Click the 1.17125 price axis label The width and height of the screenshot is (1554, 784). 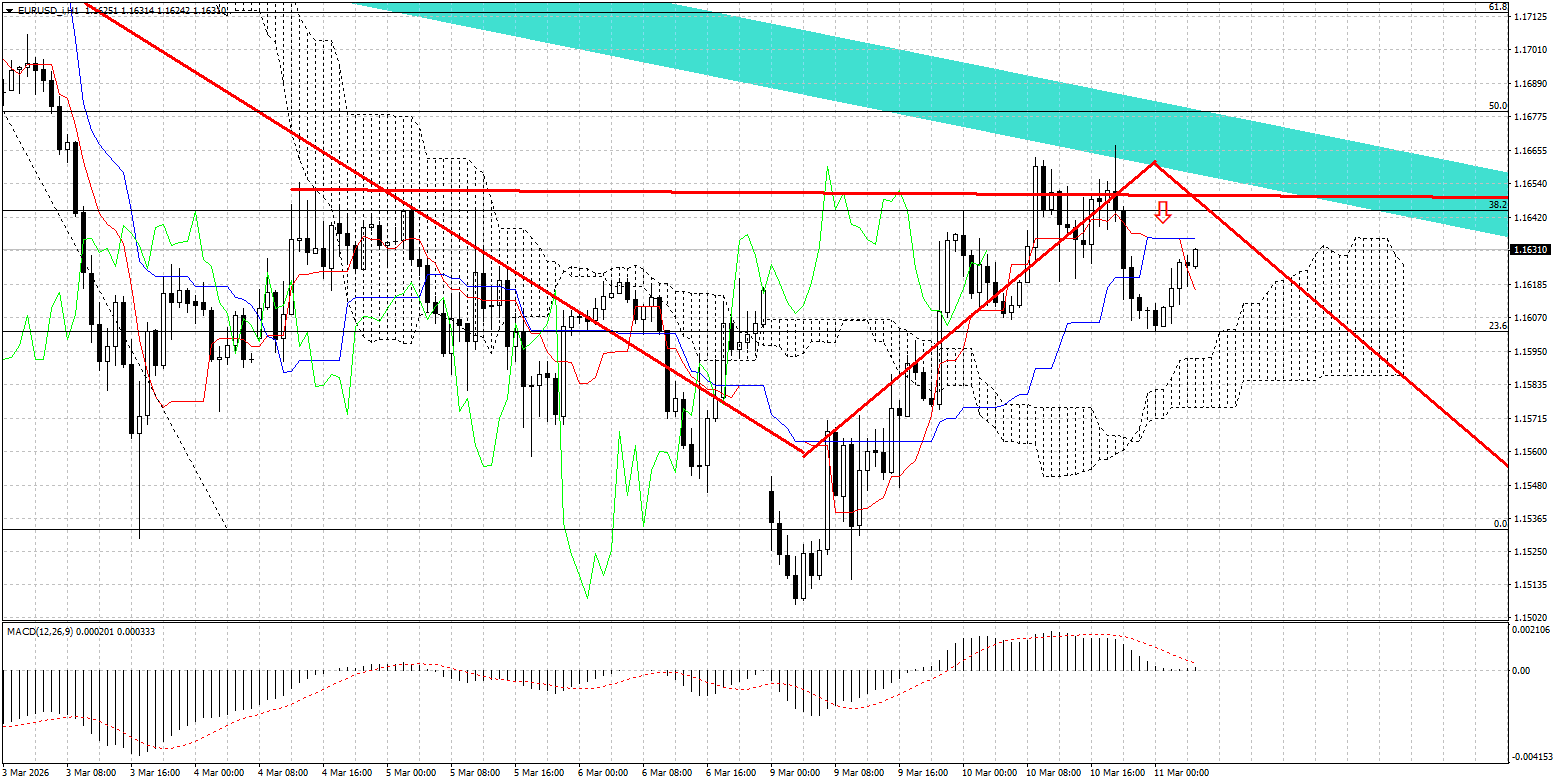pyautogui.click(x=1531, y=17)
